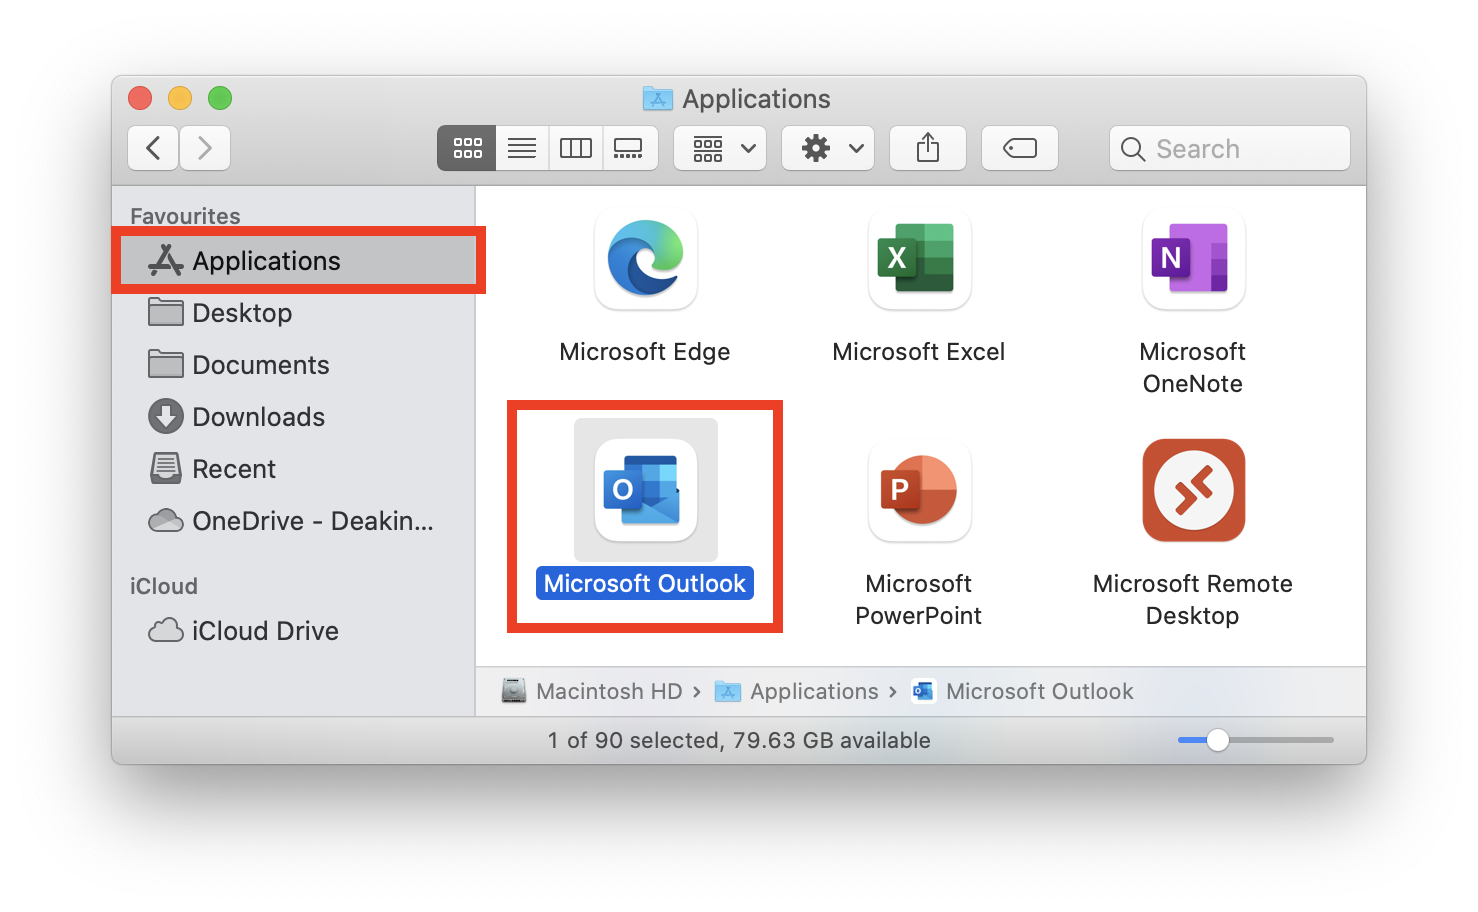The width and height of the screenshot is (1478, 912).
Task: Click Macintosh HD in the path bar
Action: 608,692
